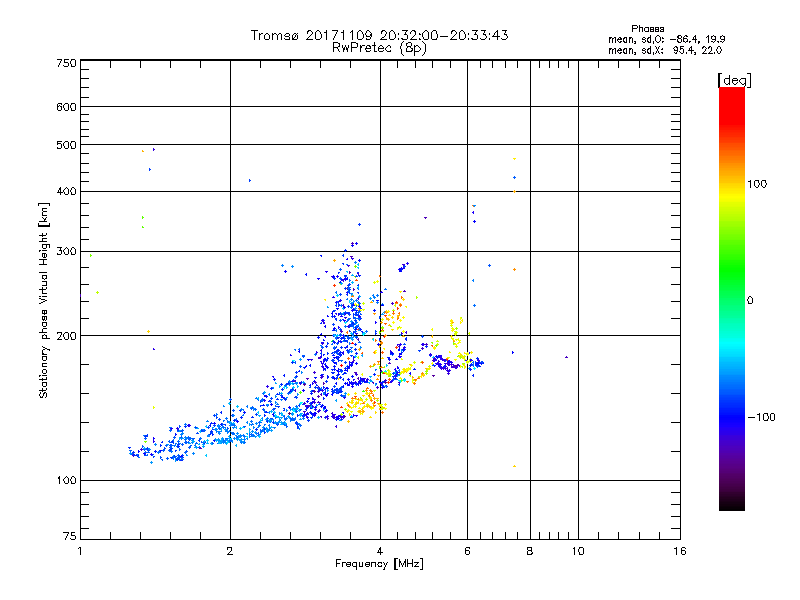Click the x-axis tick label '1'

coord(80,551)
